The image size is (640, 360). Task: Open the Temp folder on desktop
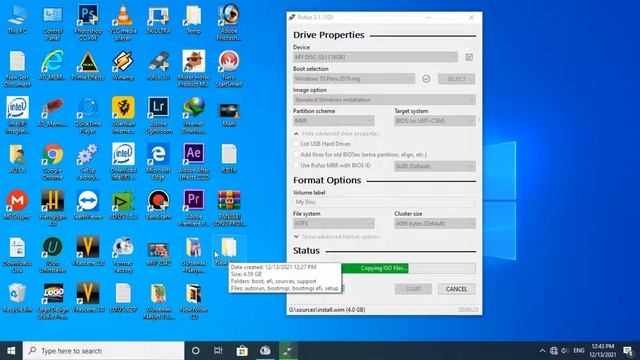[193, 20]
